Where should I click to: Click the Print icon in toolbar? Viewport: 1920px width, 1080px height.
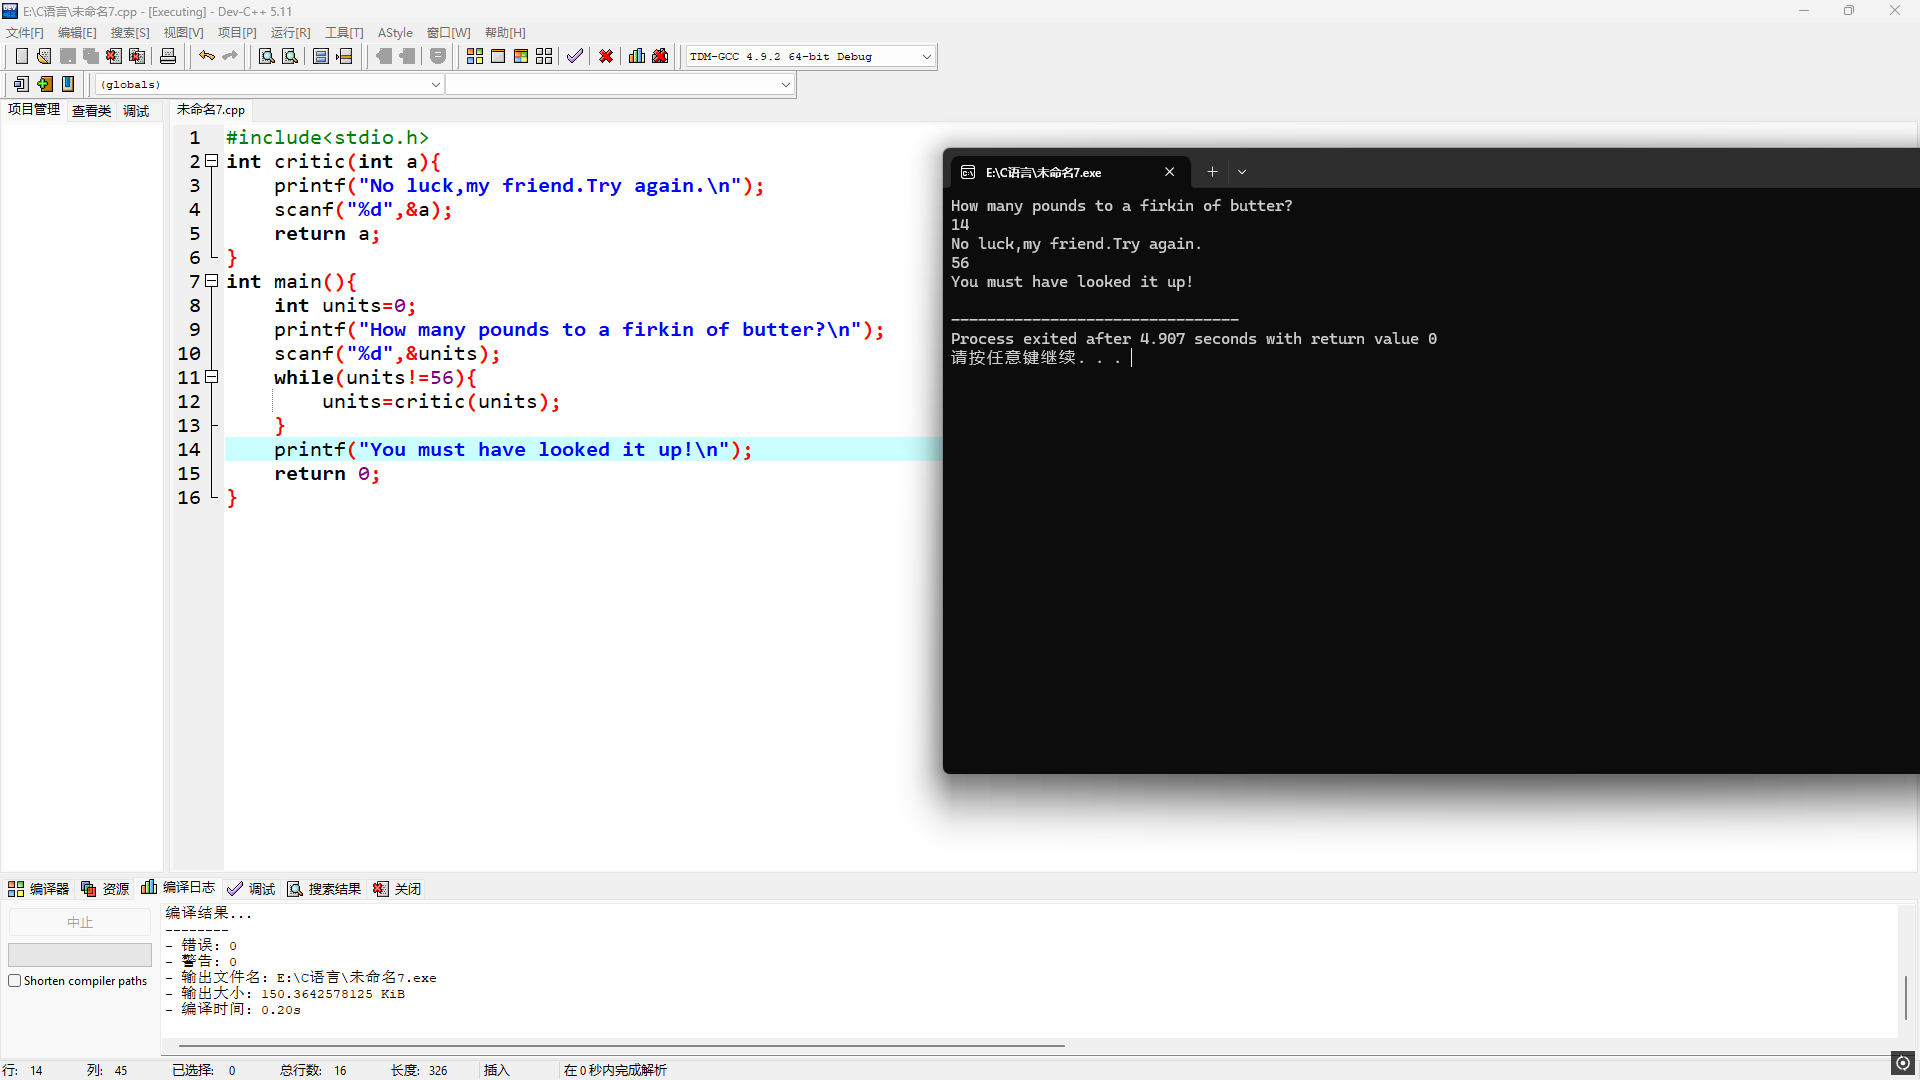pos(168,56)
